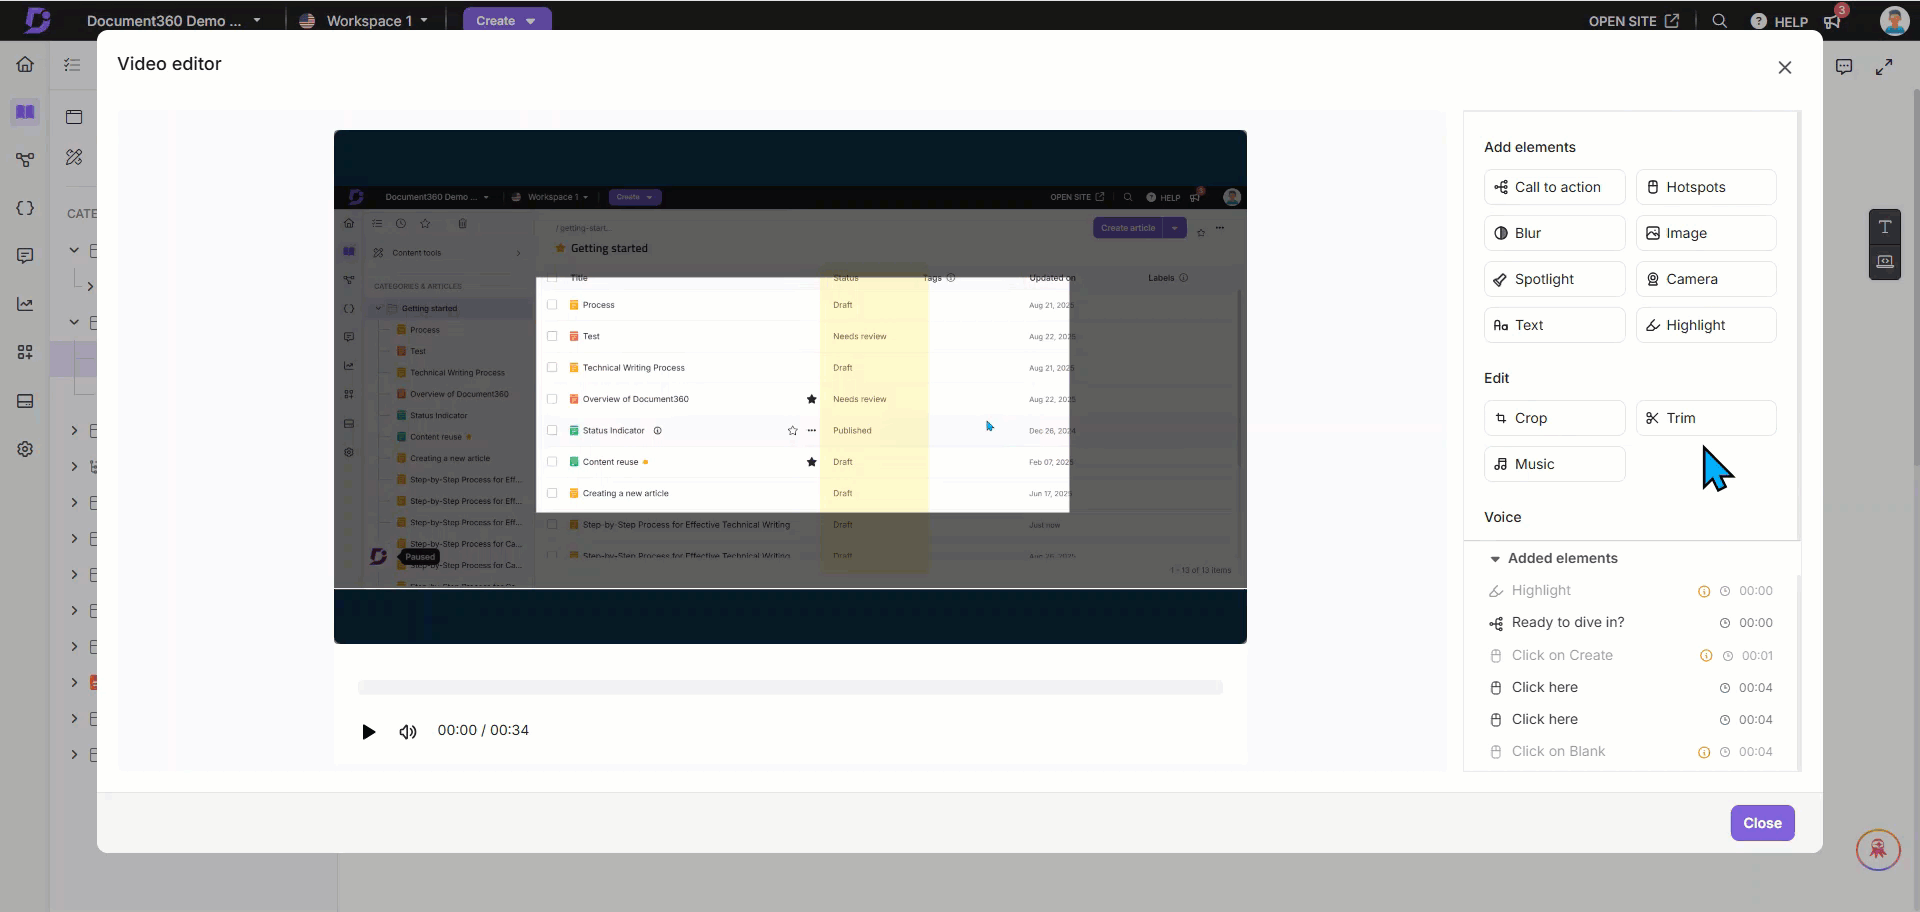
Task: Select the Click on Create element
Action: (1630, 655)
